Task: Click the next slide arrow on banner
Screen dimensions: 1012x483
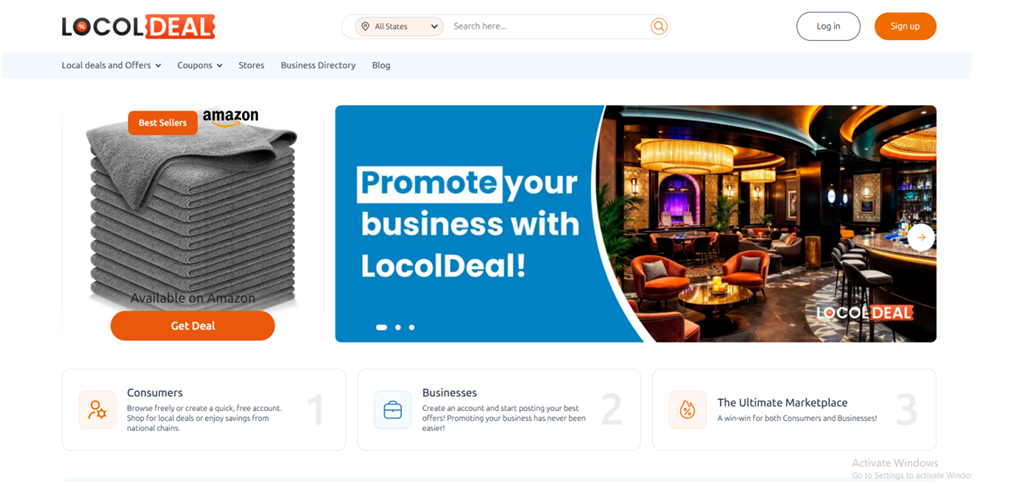Action: [x=921, y=238]
